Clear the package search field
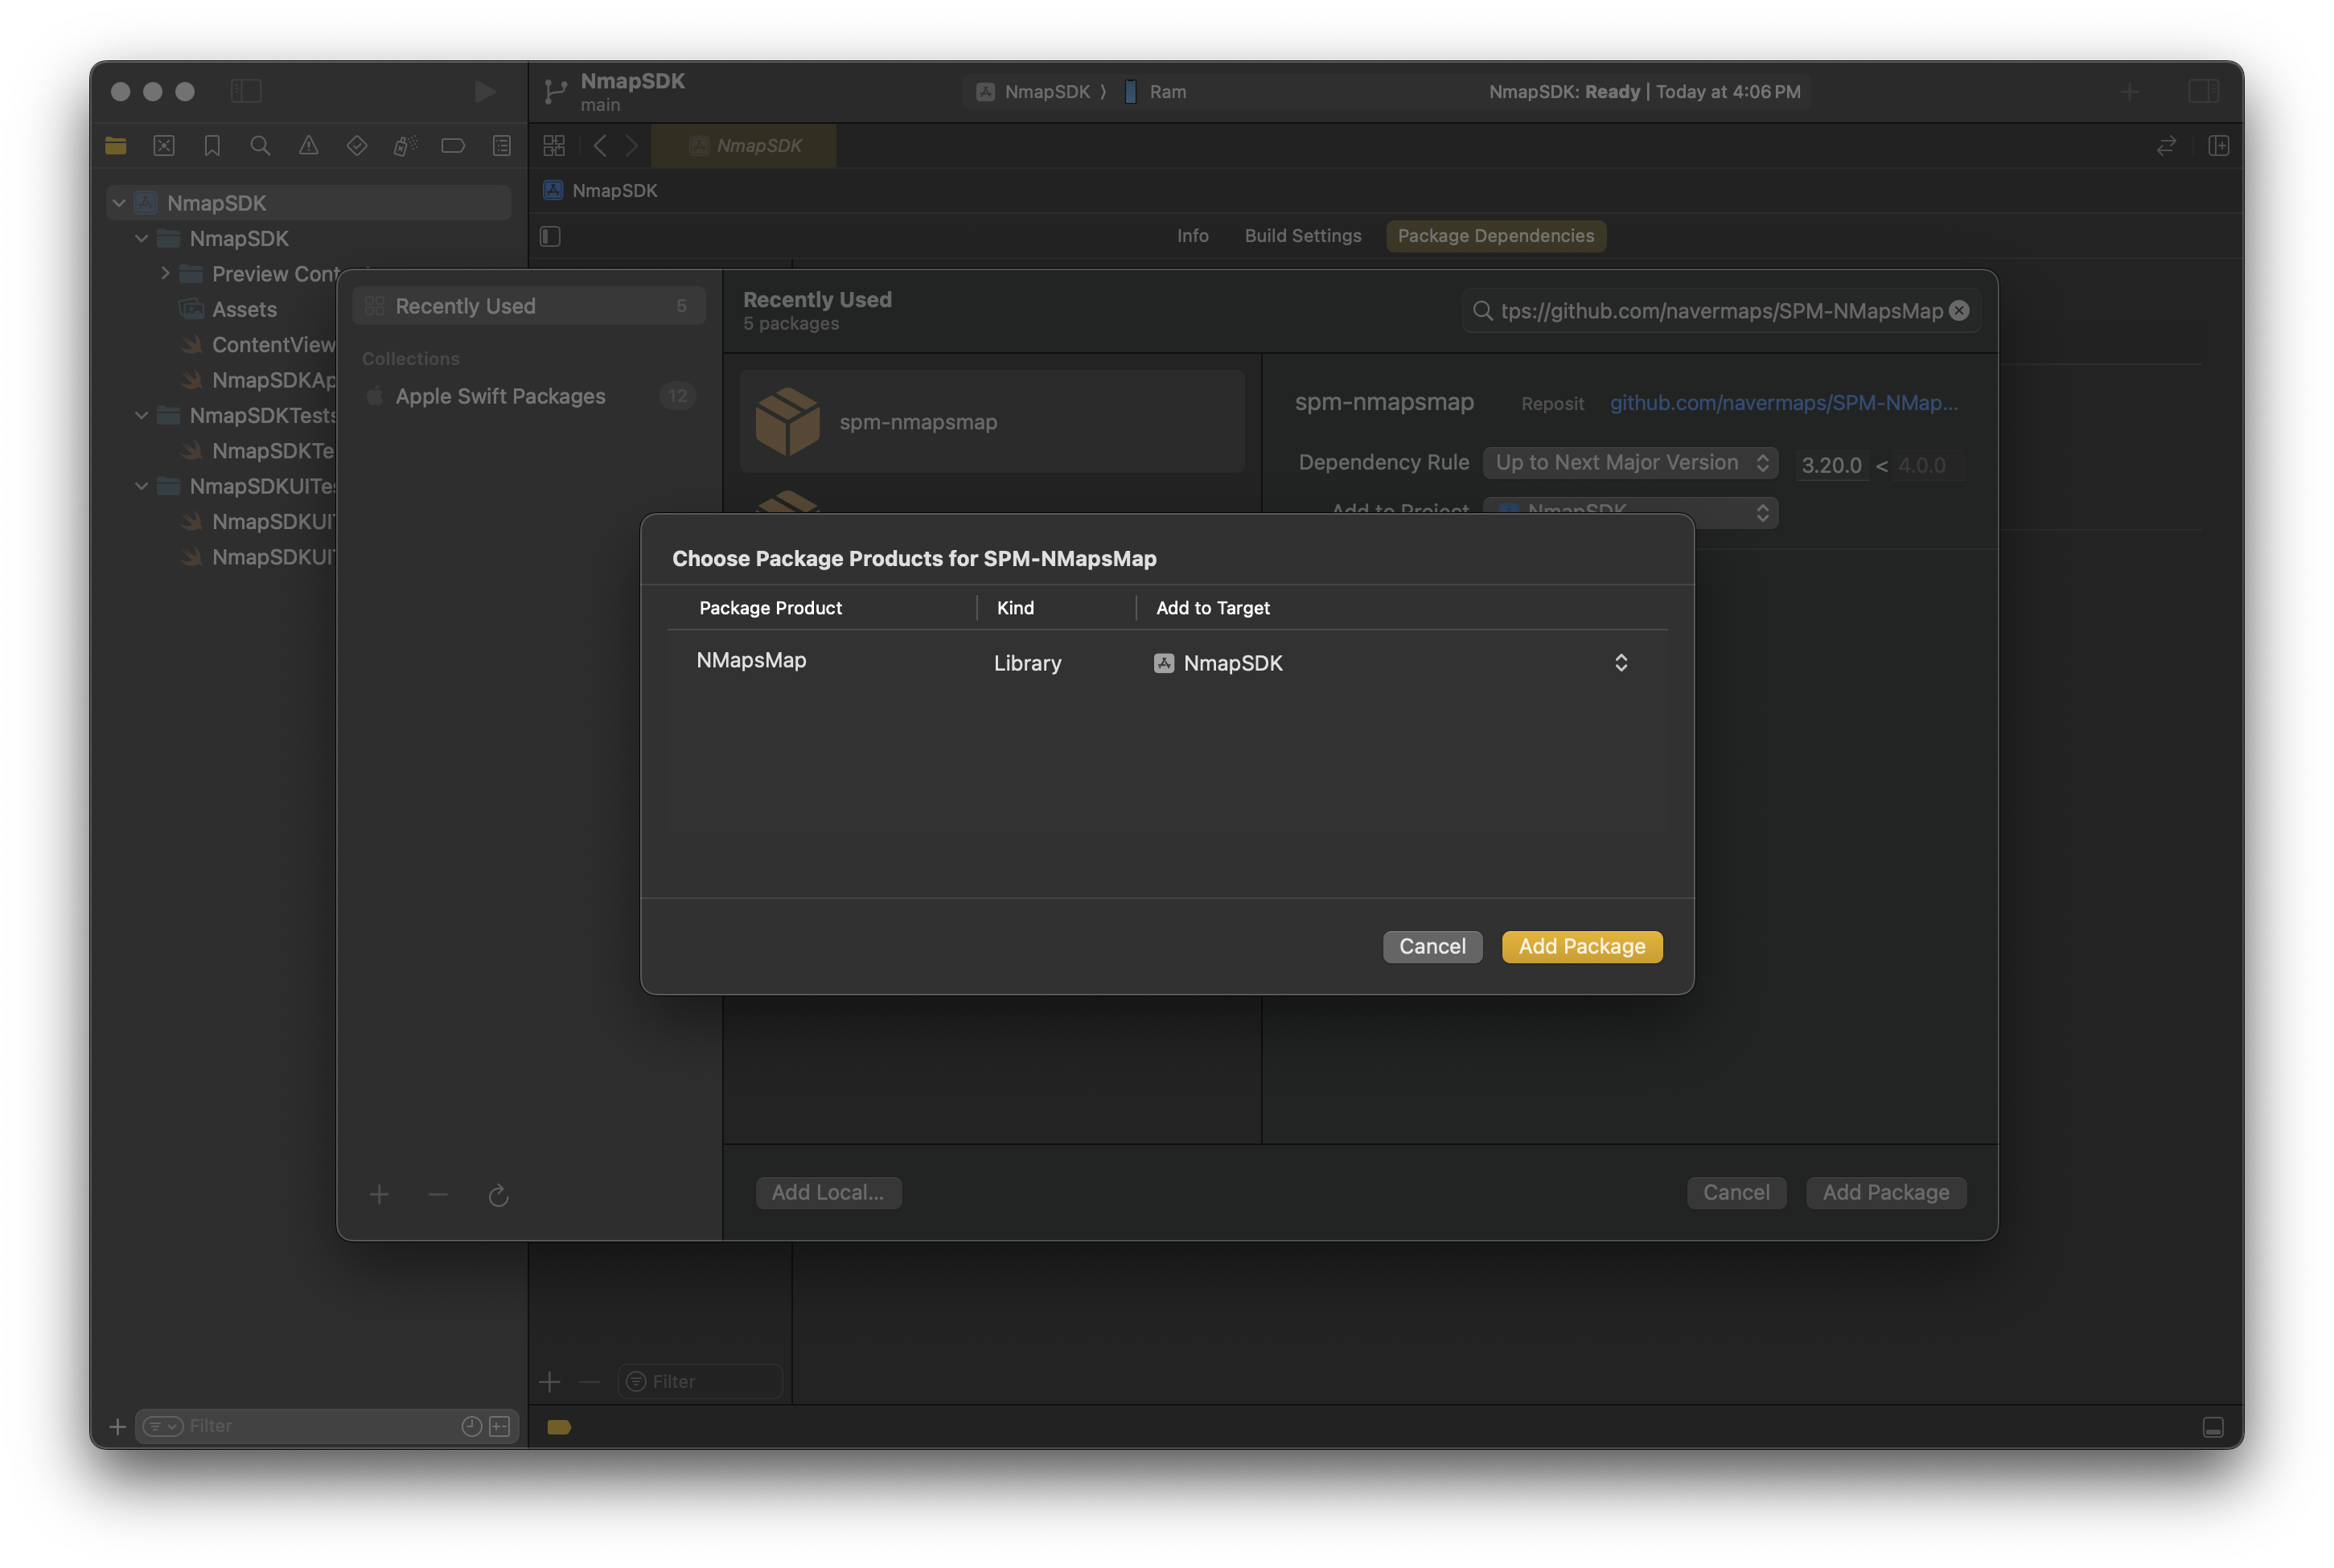 [x=1959, y=311]
